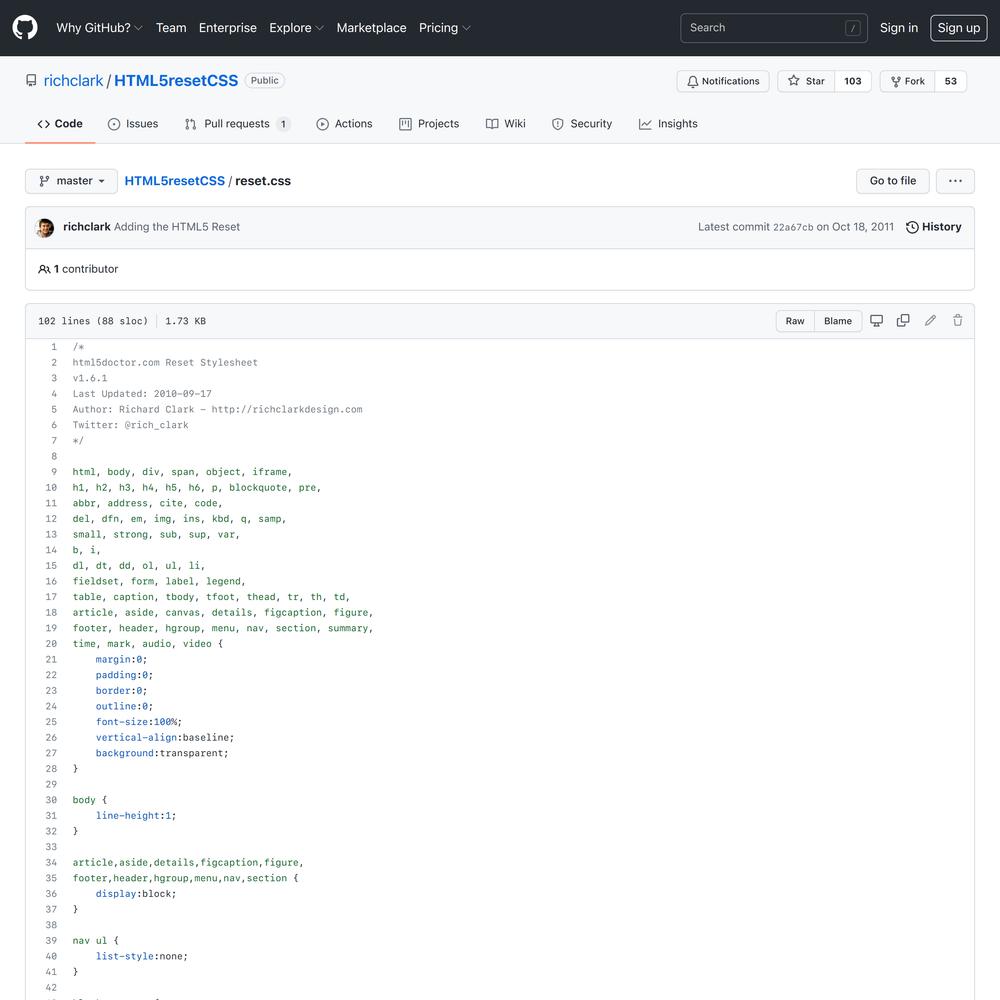Click the Go to file button
Screen dimensions: 1000x1000
click(x=892, y=181)
